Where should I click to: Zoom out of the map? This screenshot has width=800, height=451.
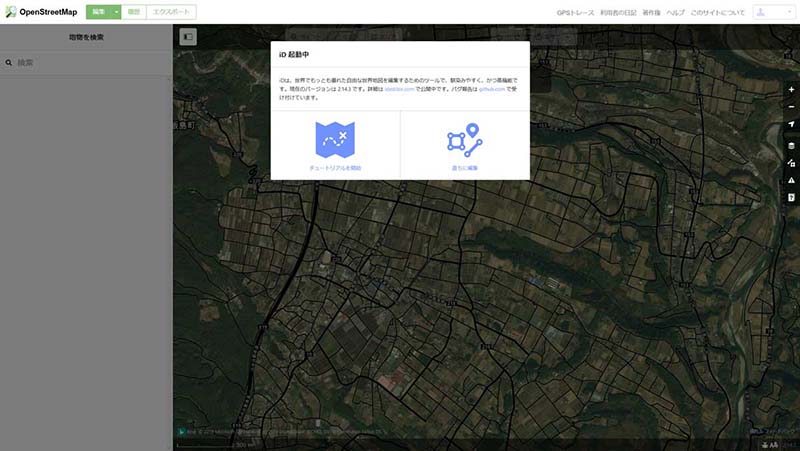tap(791, 107)
